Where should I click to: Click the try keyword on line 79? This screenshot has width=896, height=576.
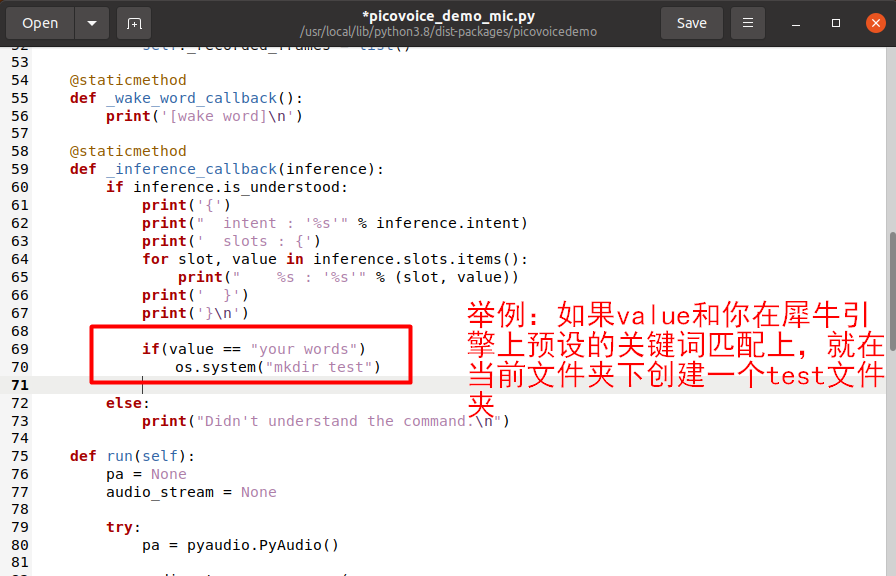[x=119, y=527]
